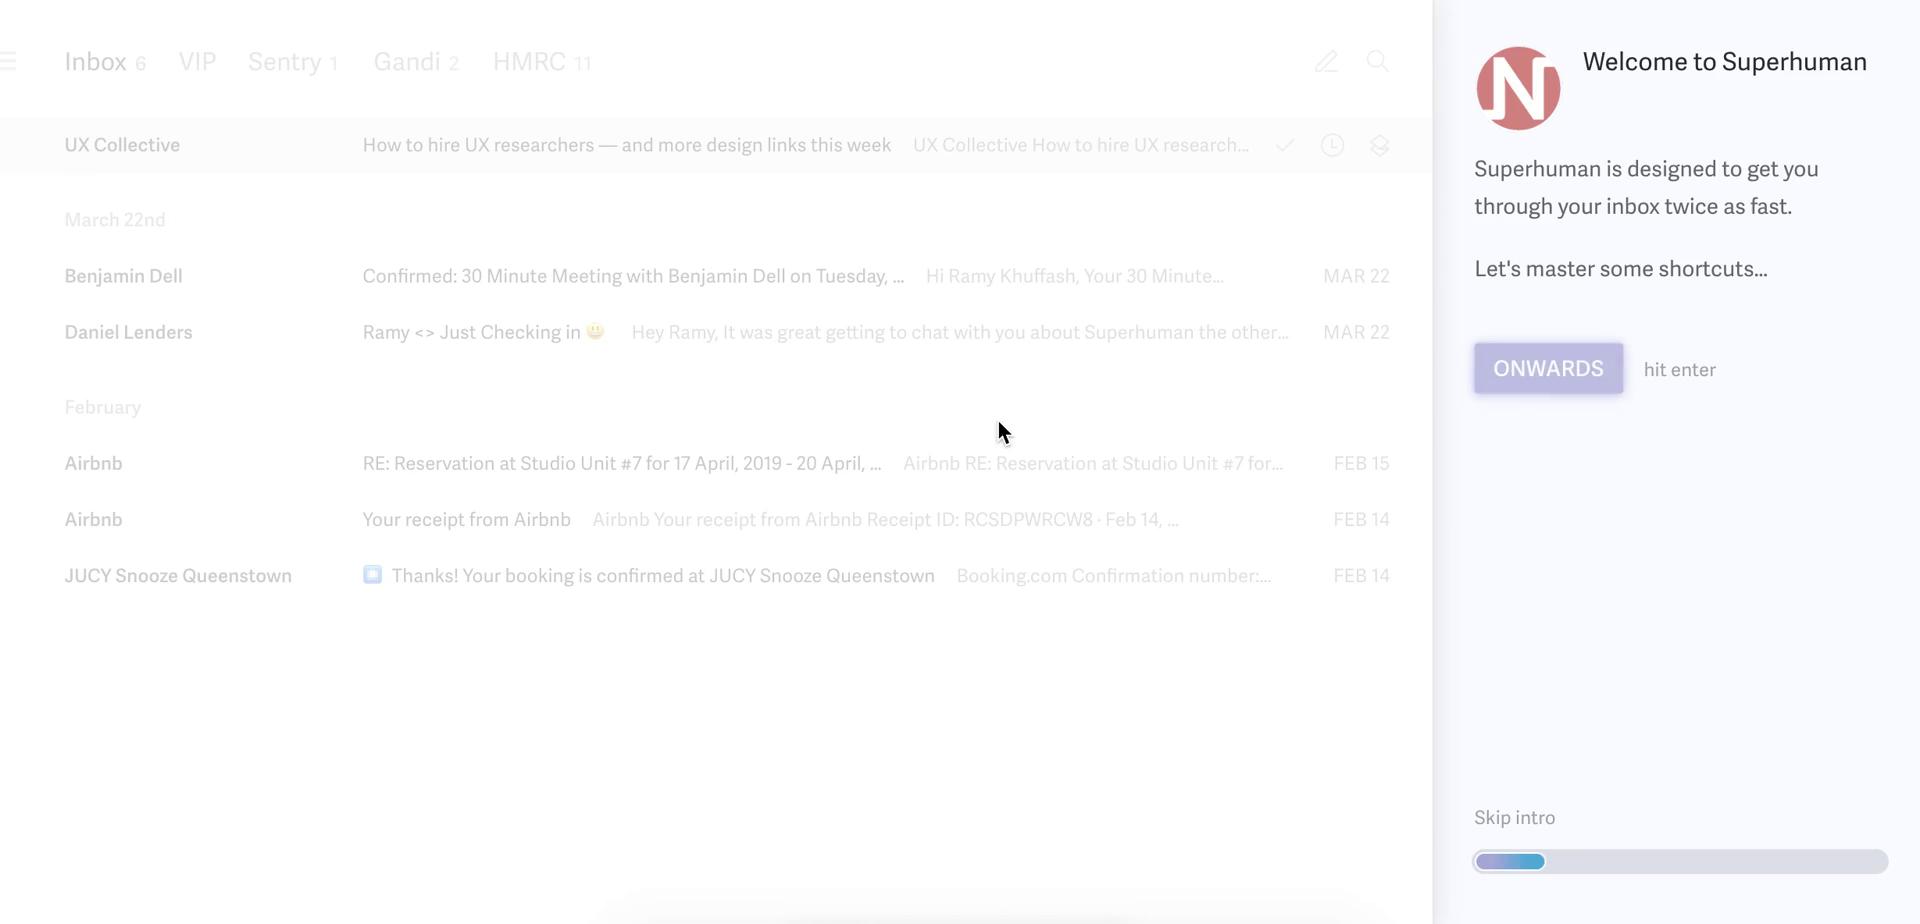Snooze UX Collective email with the clock icon

(x=1332, y=145)
